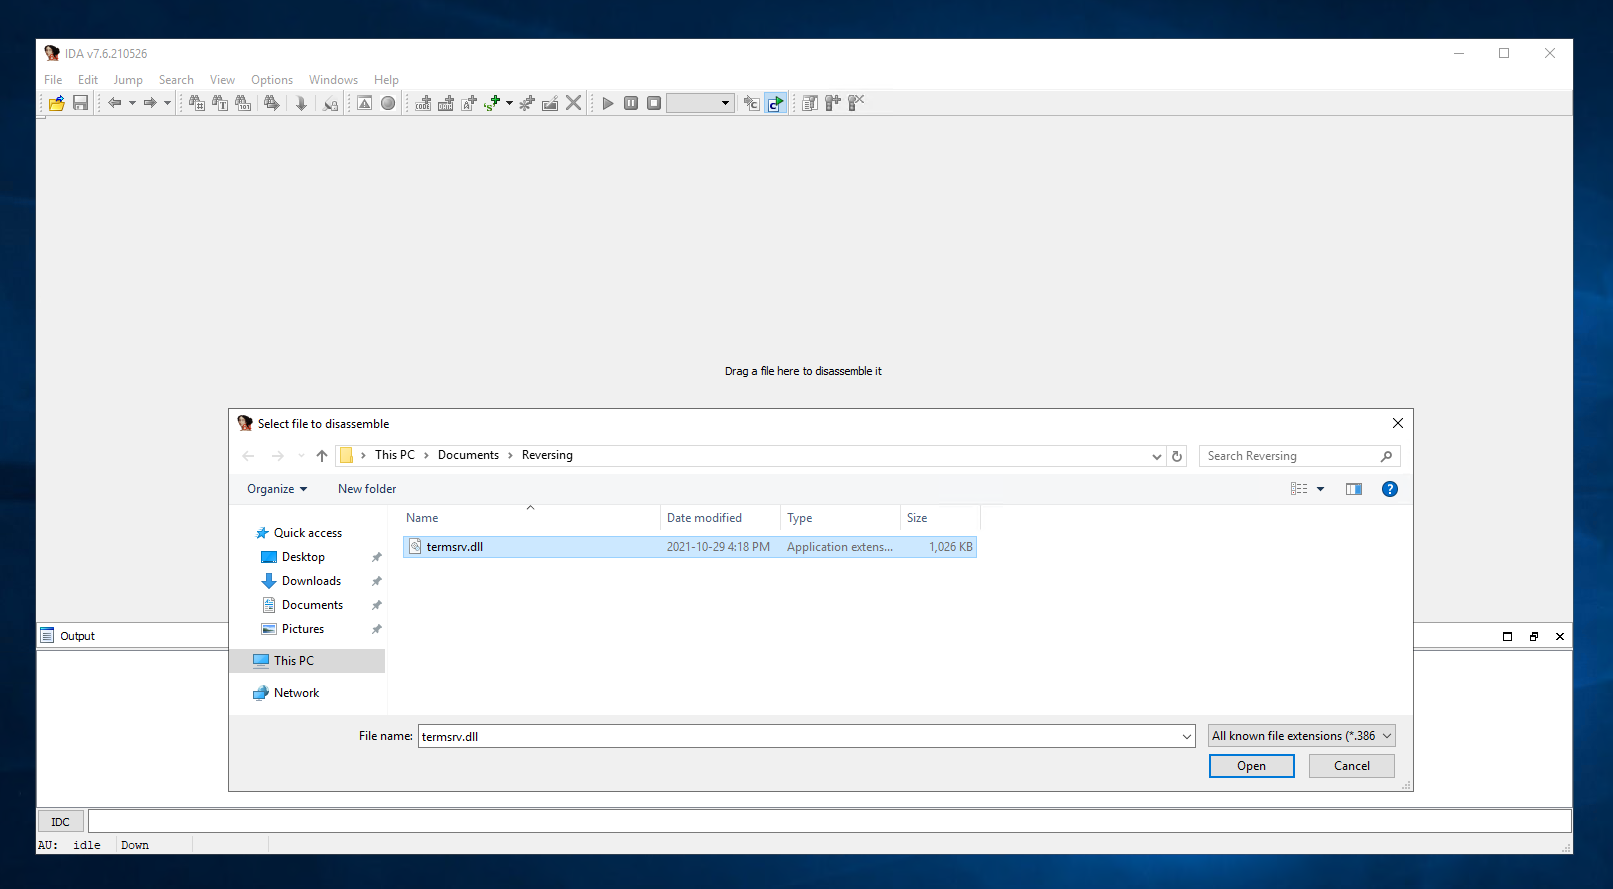Screen dimensions: 1613x889
Task: Open the file extensions filter dropdown
Action: point(1301,736)
